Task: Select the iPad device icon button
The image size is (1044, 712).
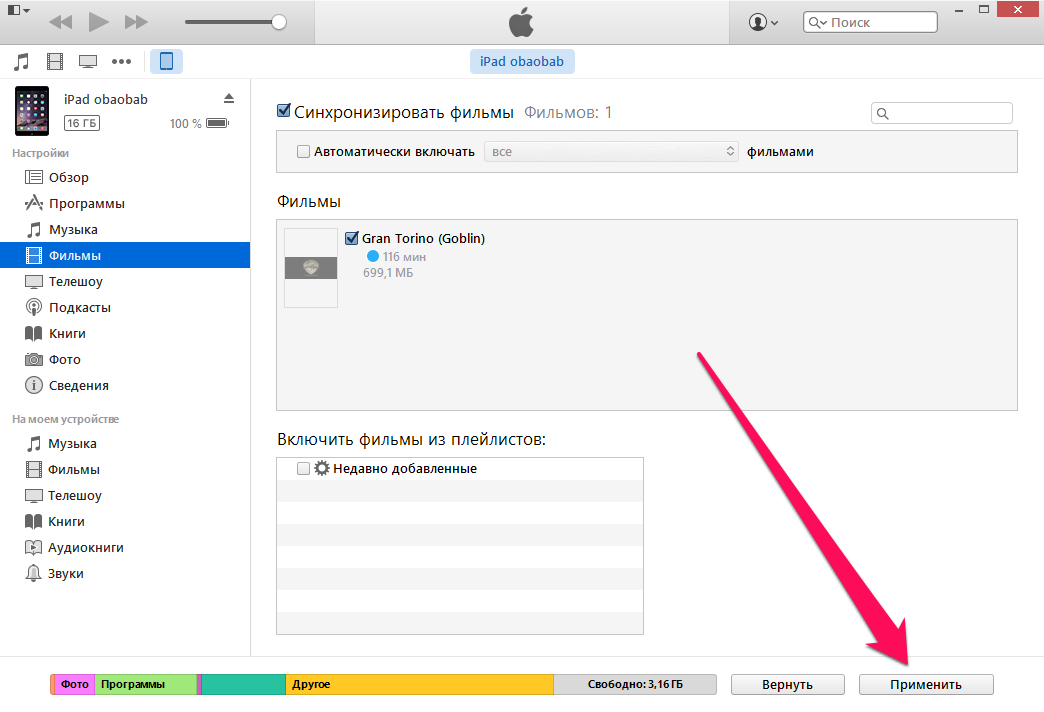Action: (x=166, y=61)
